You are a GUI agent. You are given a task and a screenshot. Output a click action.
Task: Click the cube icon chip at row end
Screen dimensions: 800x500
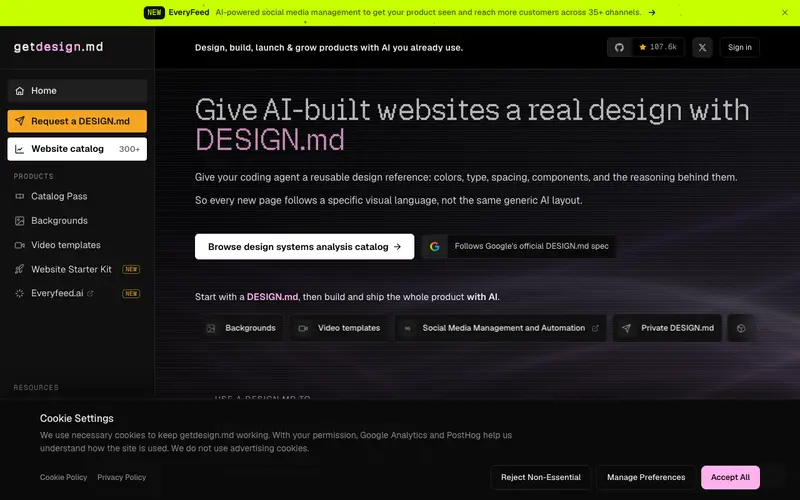(741, 329)
